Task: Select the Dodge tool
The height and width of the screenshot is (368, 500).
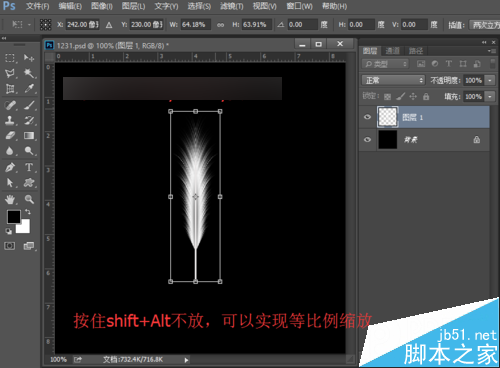Action: coord(29,151)
